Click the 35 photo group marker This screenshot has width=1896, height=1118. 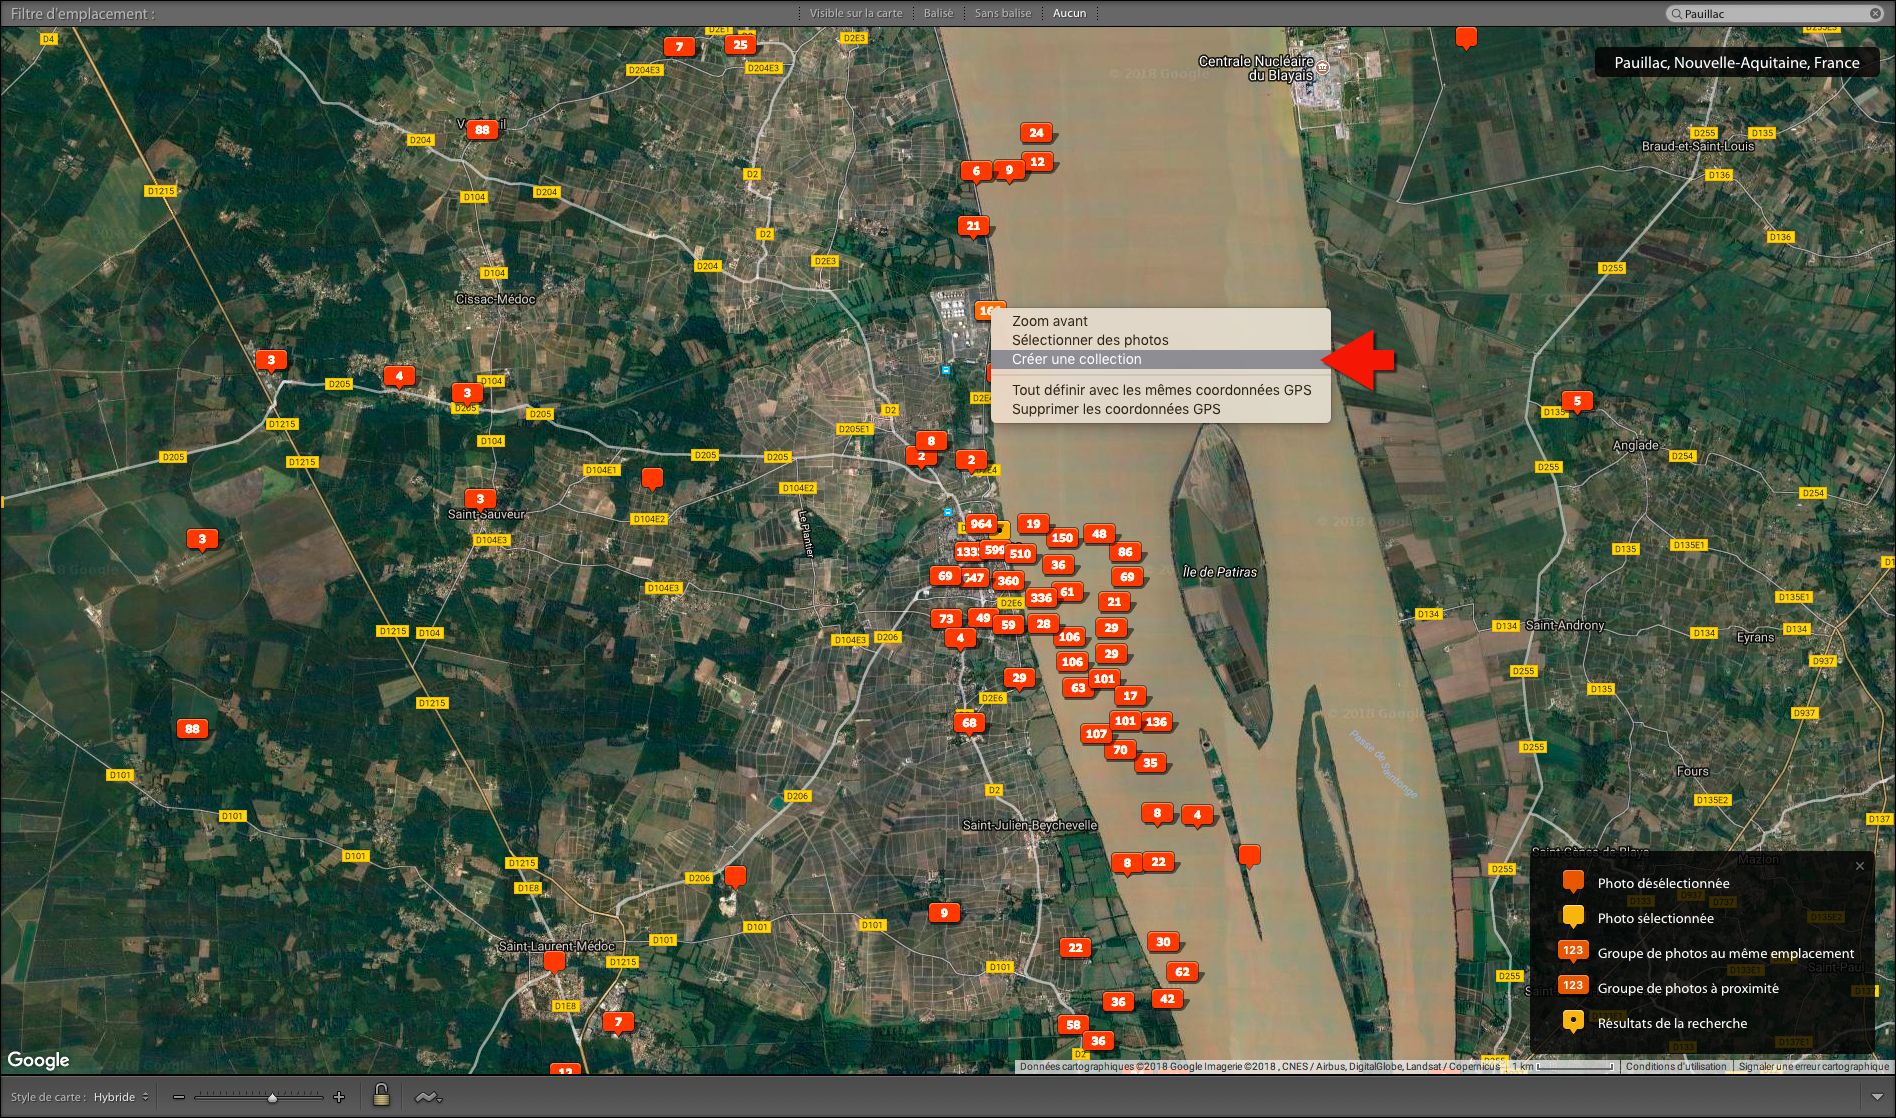pyautogui.click(x=1150, y=762)
